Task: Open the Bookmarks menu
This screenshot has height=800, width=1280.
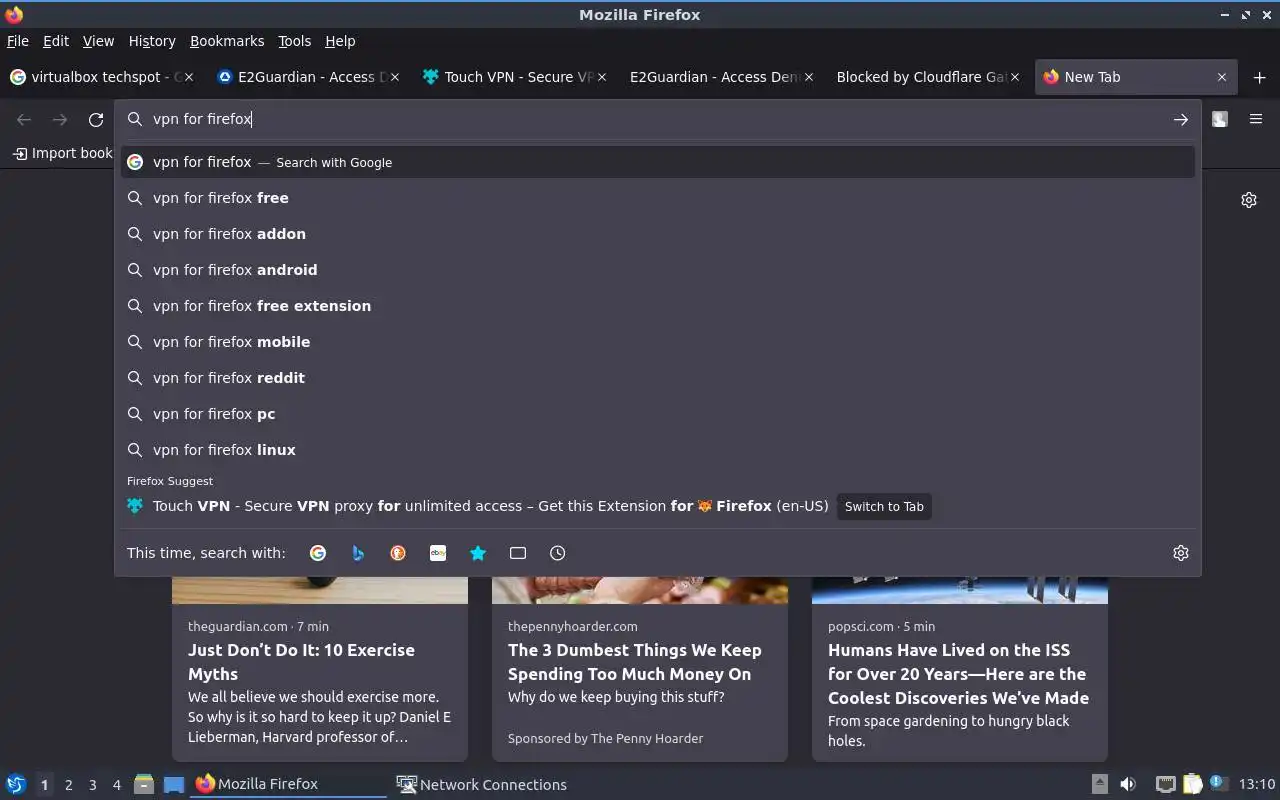Action: point(227,41)
